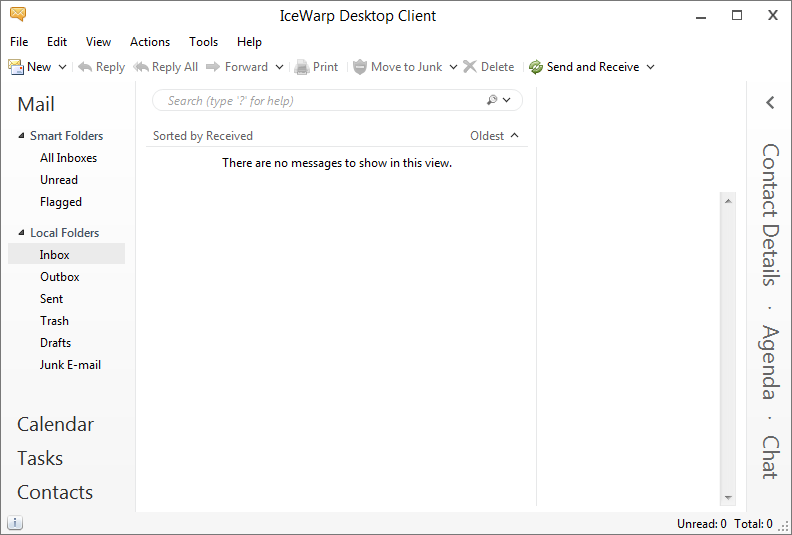Screen dimensions: 792x535
Task: Click the info icon in the status bar
Action: [x=15, y=523]
